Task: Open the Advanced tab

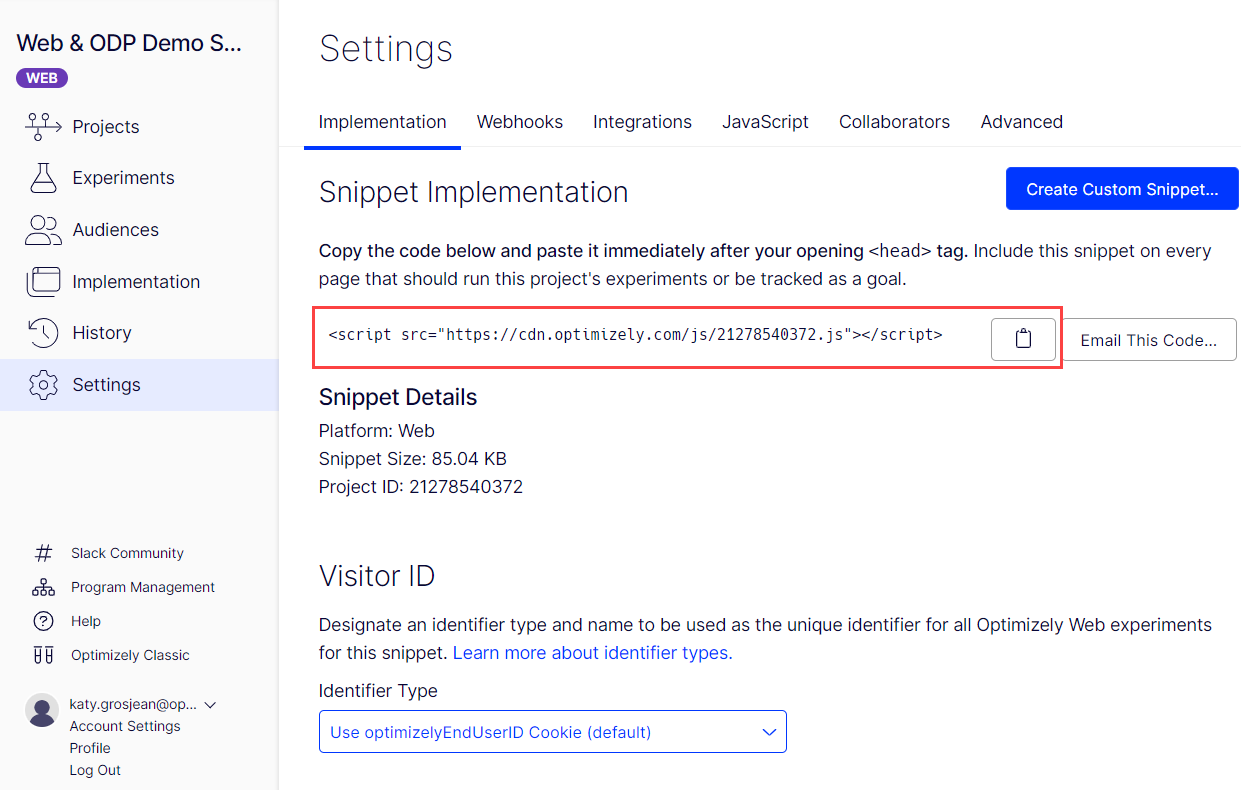Action: tap(1021, 122)
